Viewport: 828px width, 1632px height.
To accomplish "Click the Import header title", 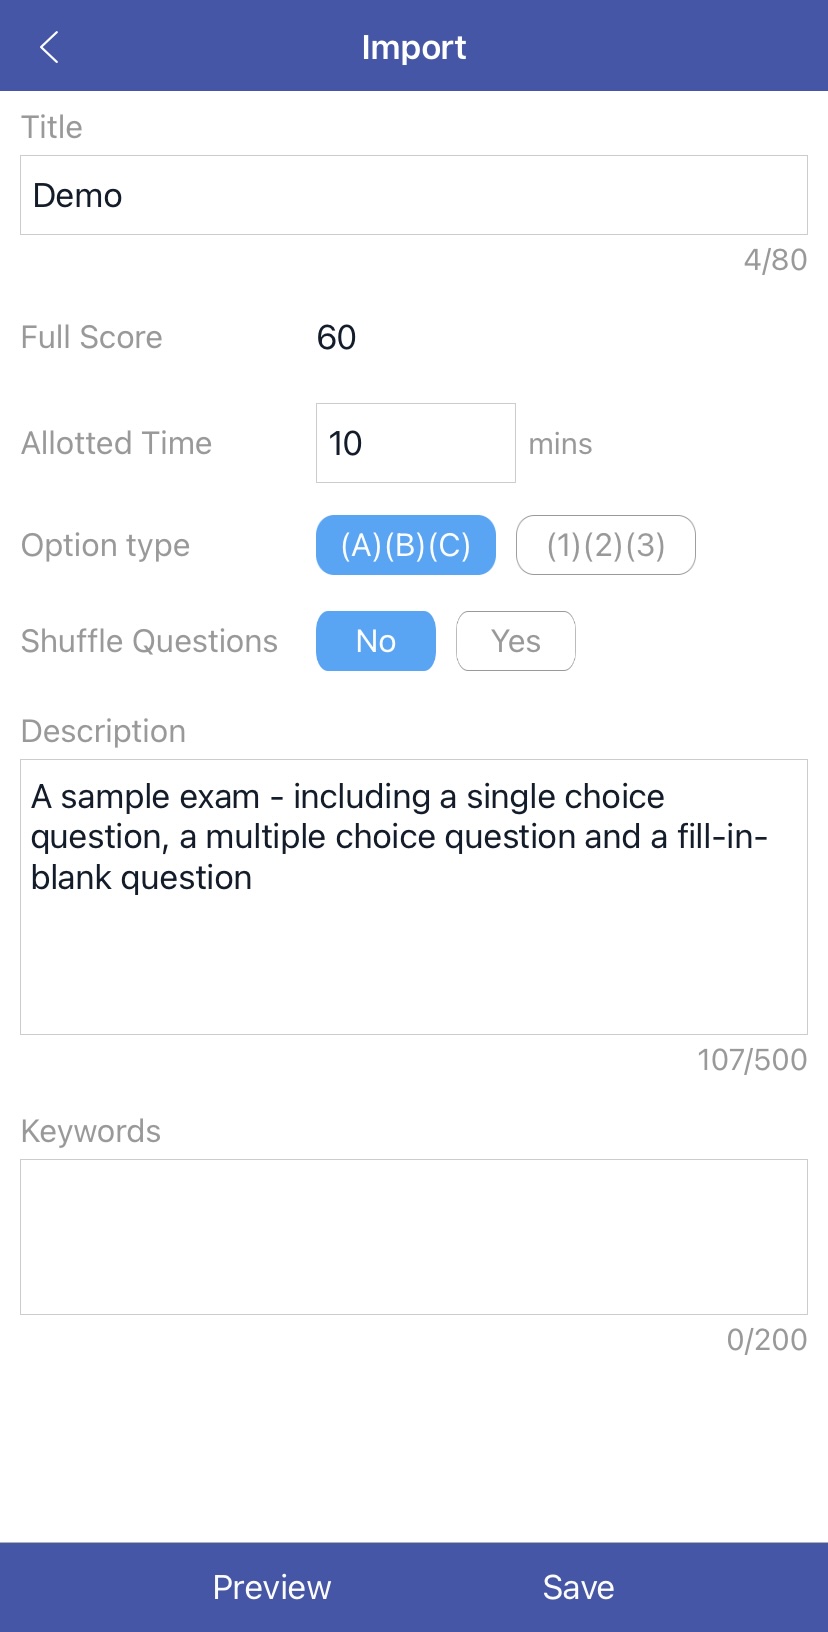I will (414, 47).
